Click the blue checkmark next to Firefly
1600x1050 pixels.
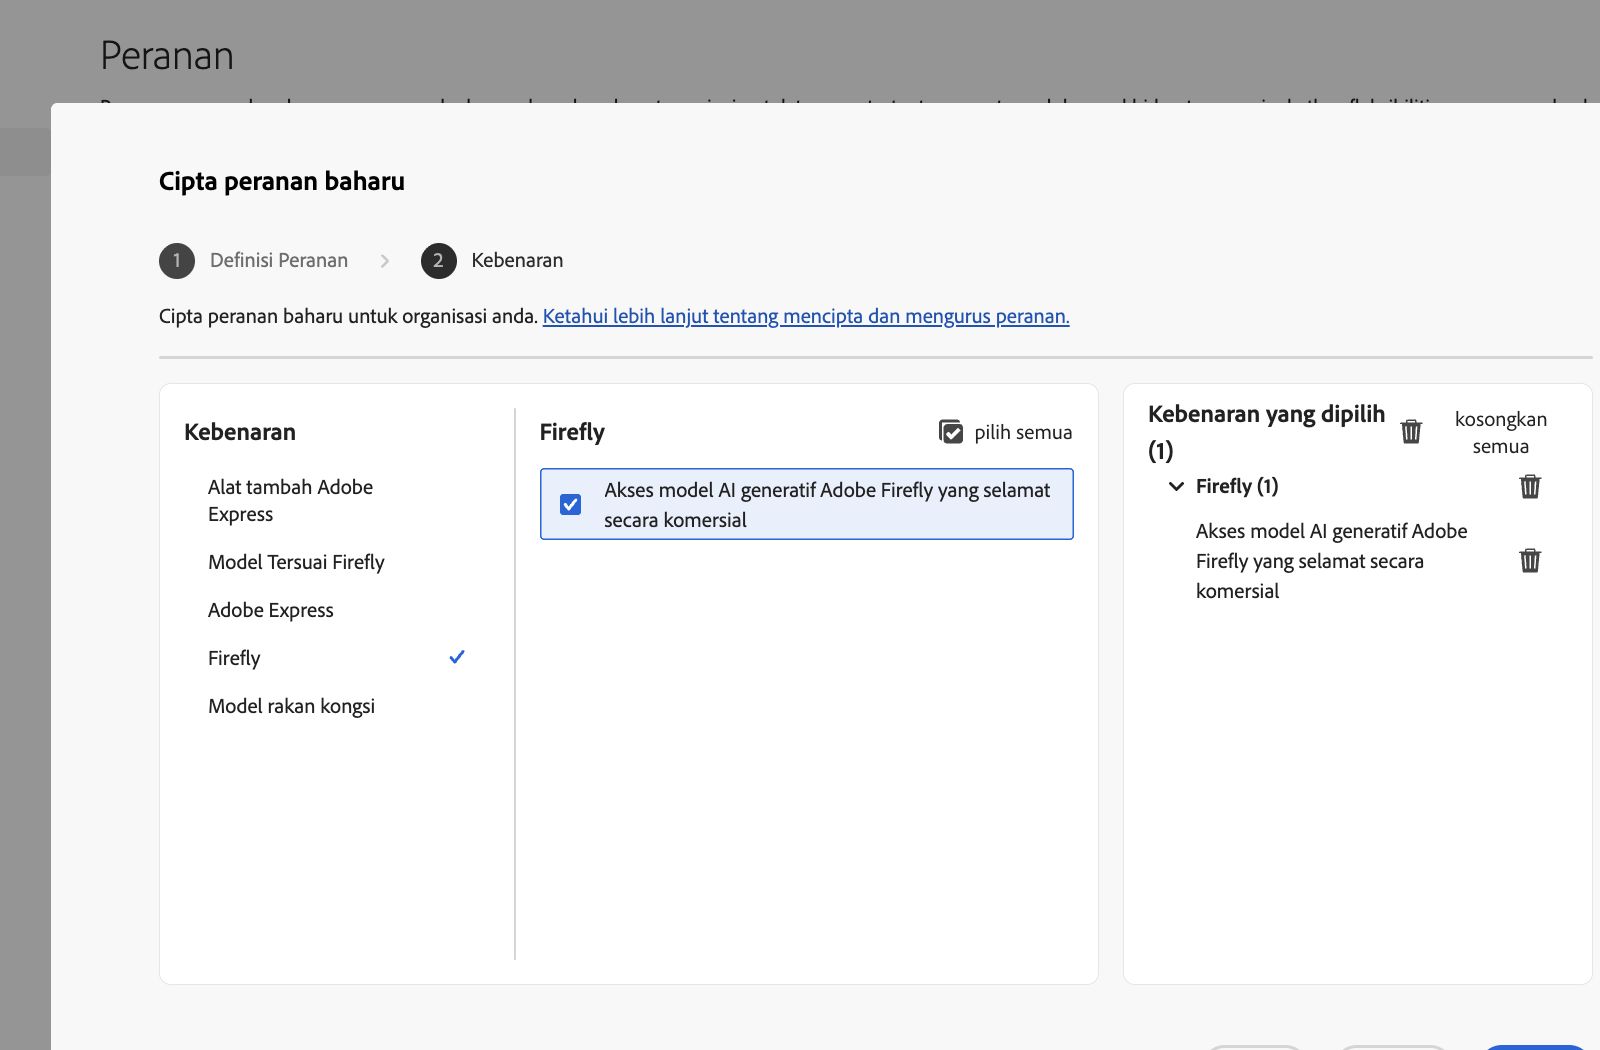pos(457,657)
